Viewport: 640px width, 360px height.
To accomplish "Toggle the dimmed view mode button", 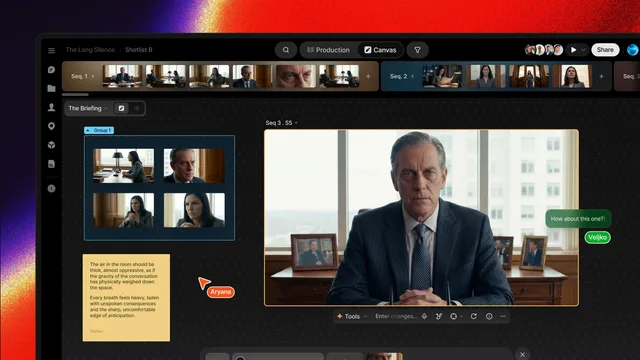I will [137, 108].
